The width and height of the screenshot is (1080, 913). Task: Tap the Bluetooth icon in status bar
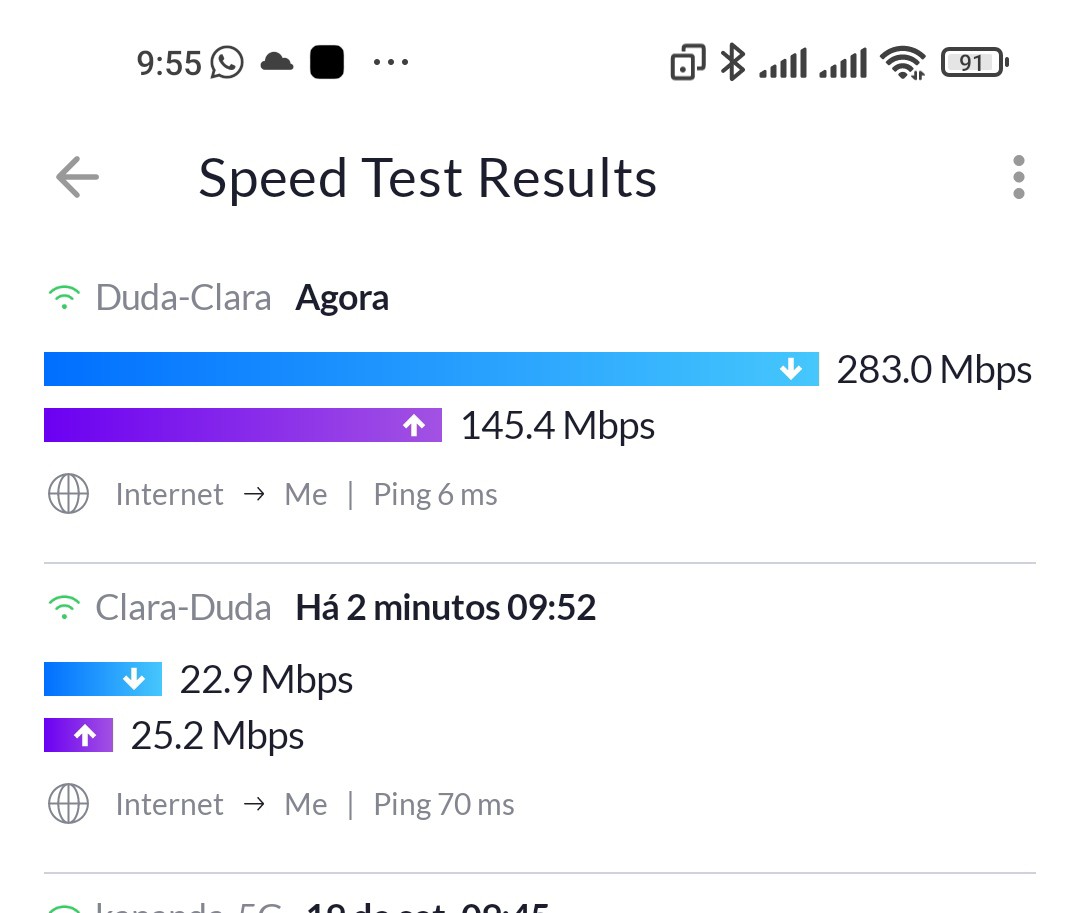click(x=733, y=63)
